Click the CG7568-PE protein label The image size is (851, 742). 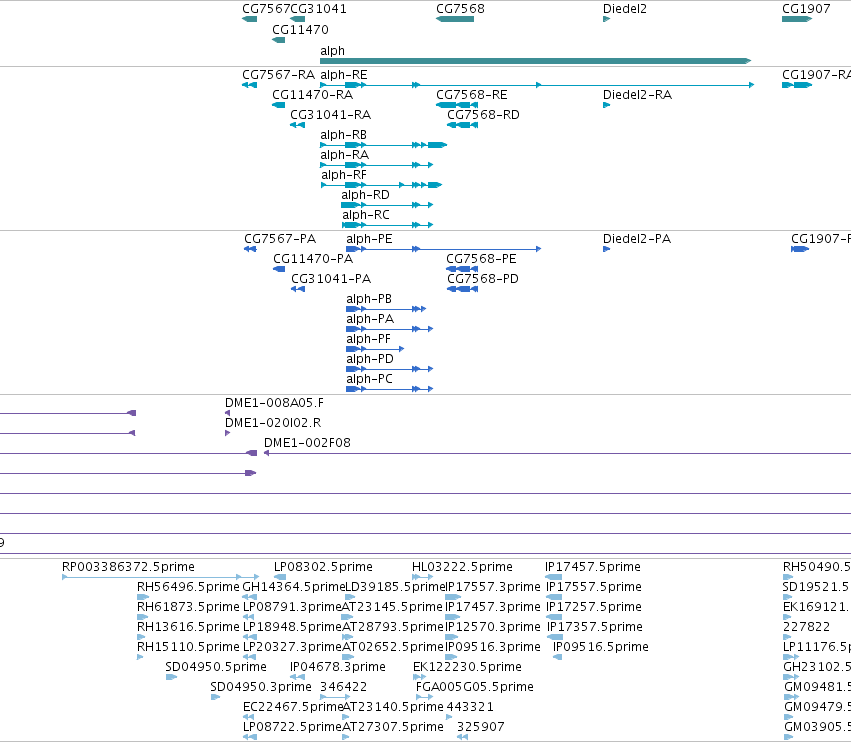(481, 258)
